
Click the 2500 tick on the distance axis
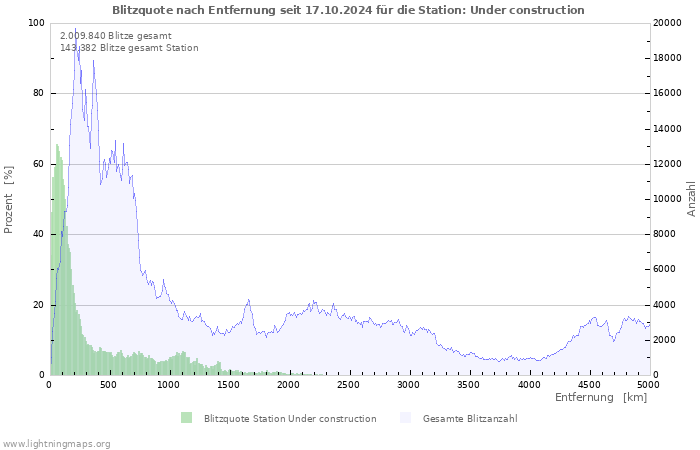click(348, 384)
